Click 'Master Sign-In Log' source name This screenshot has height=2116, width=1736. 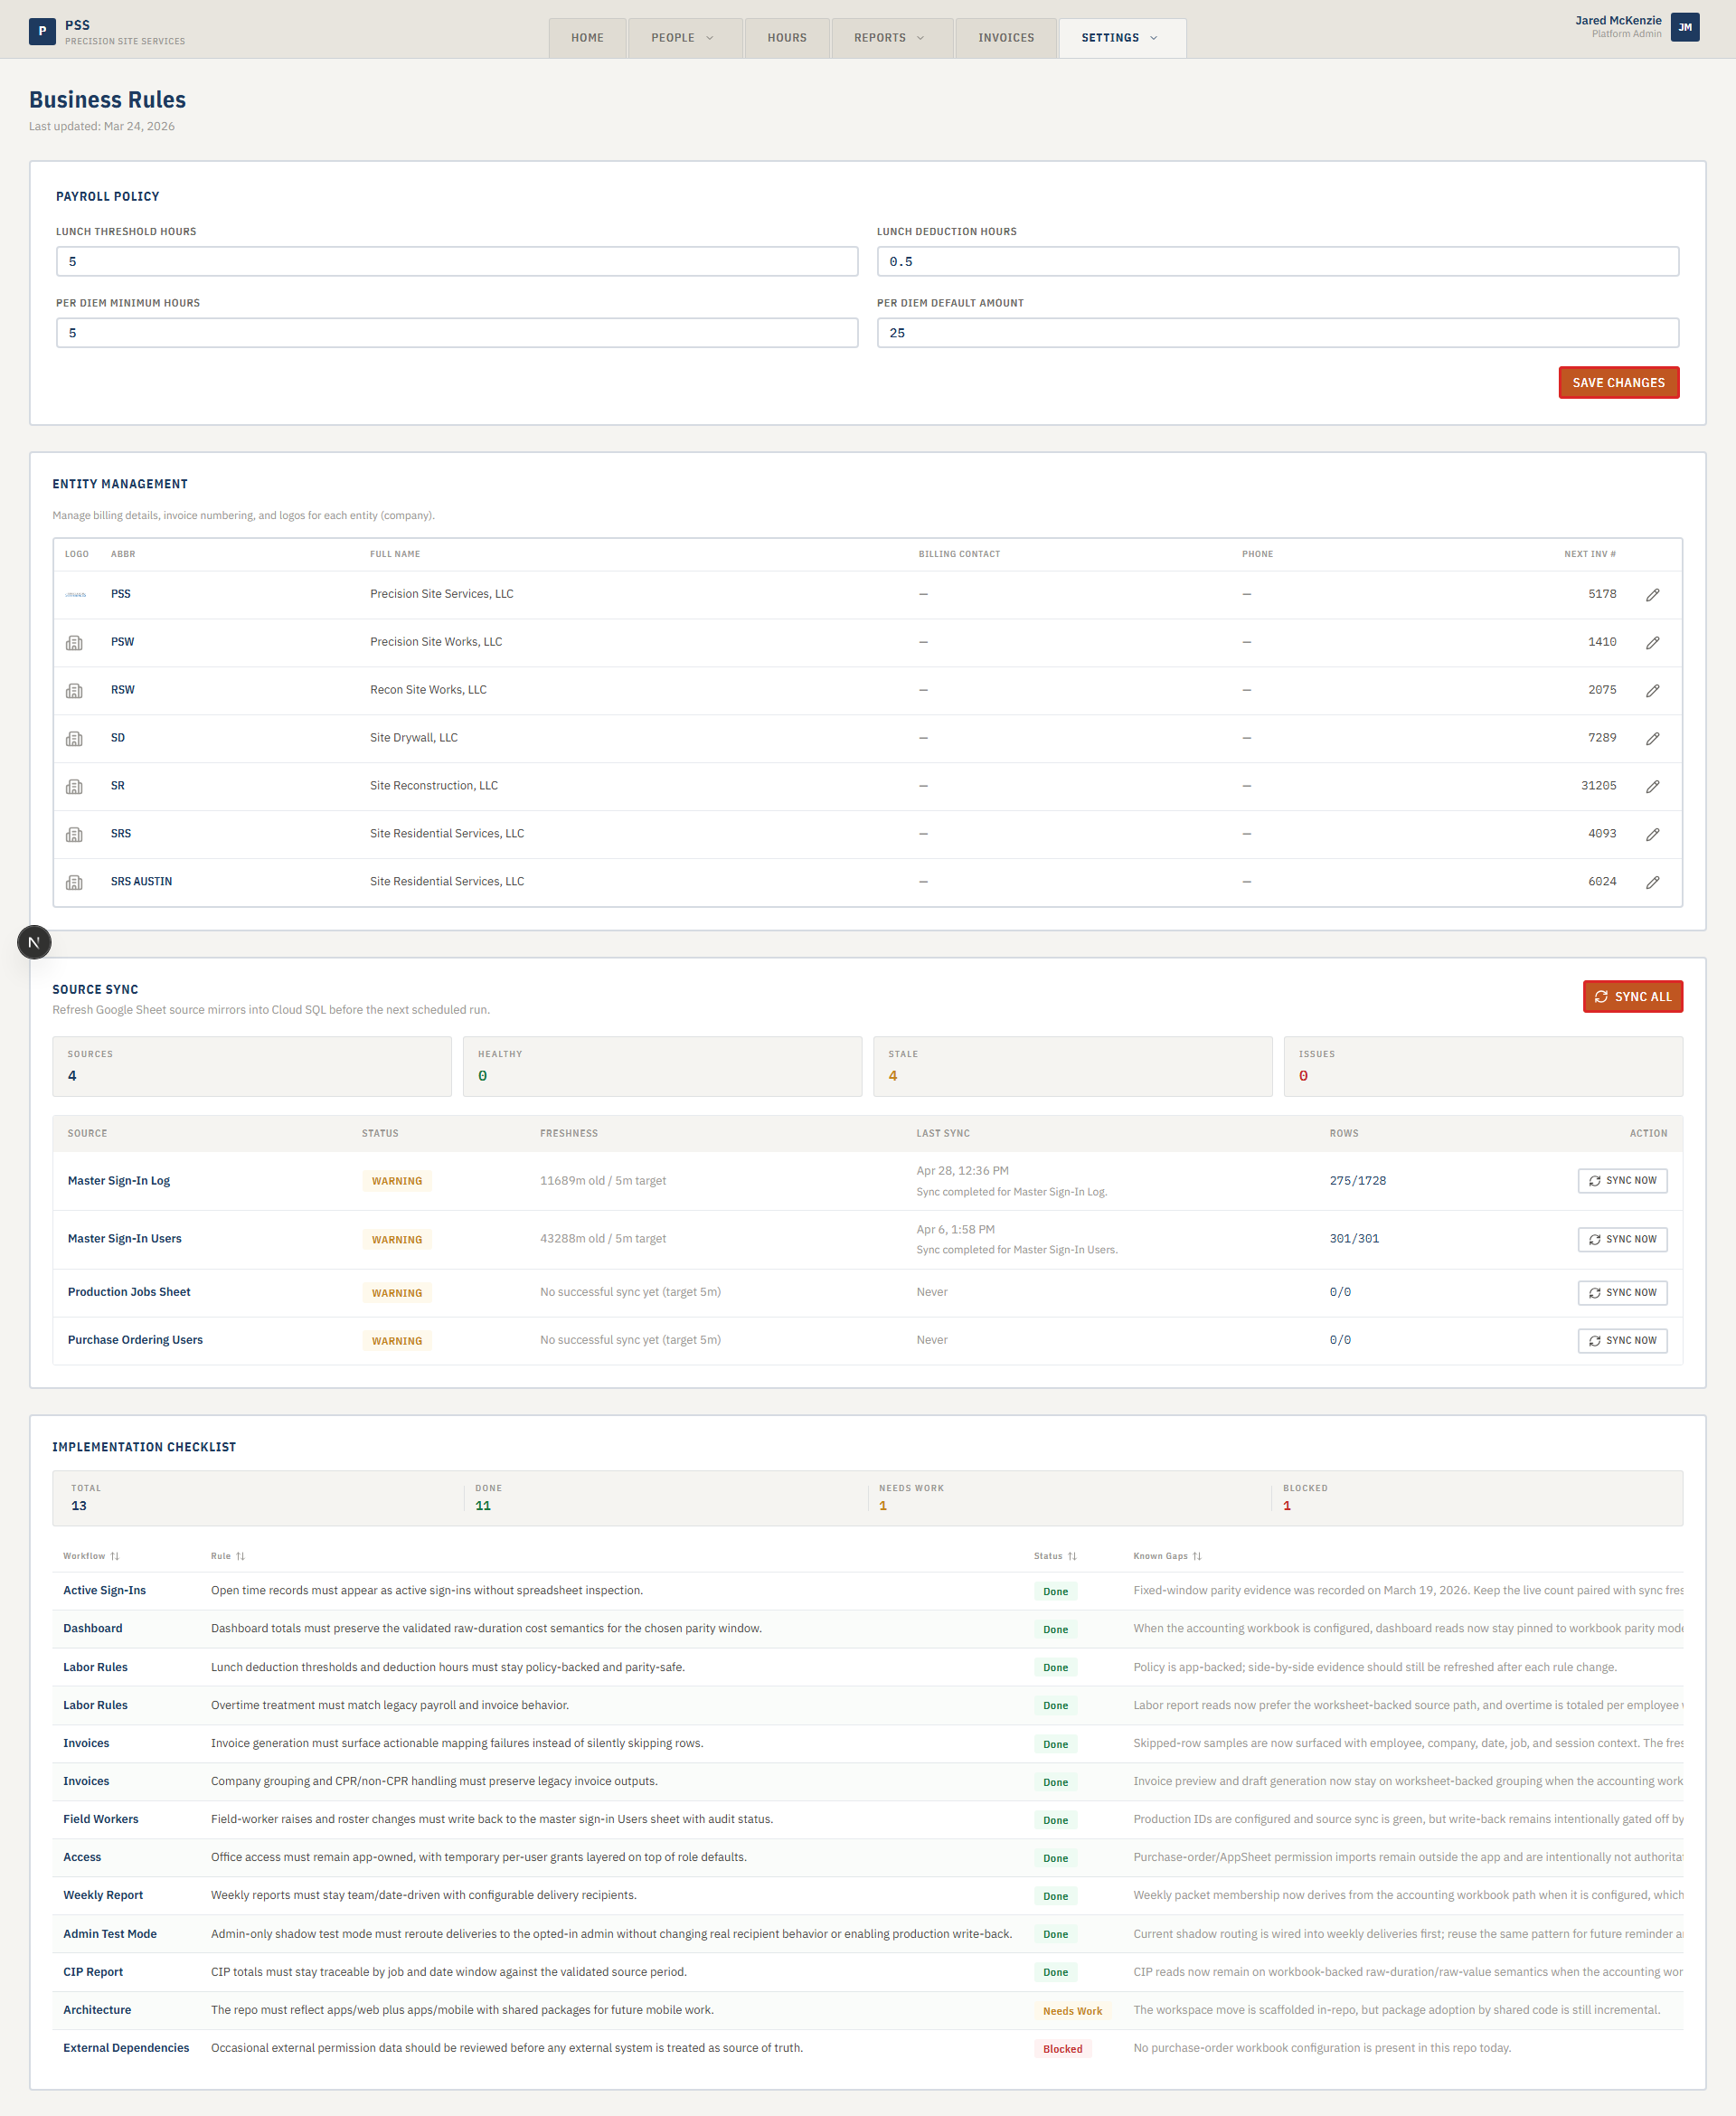[119, 1181]
